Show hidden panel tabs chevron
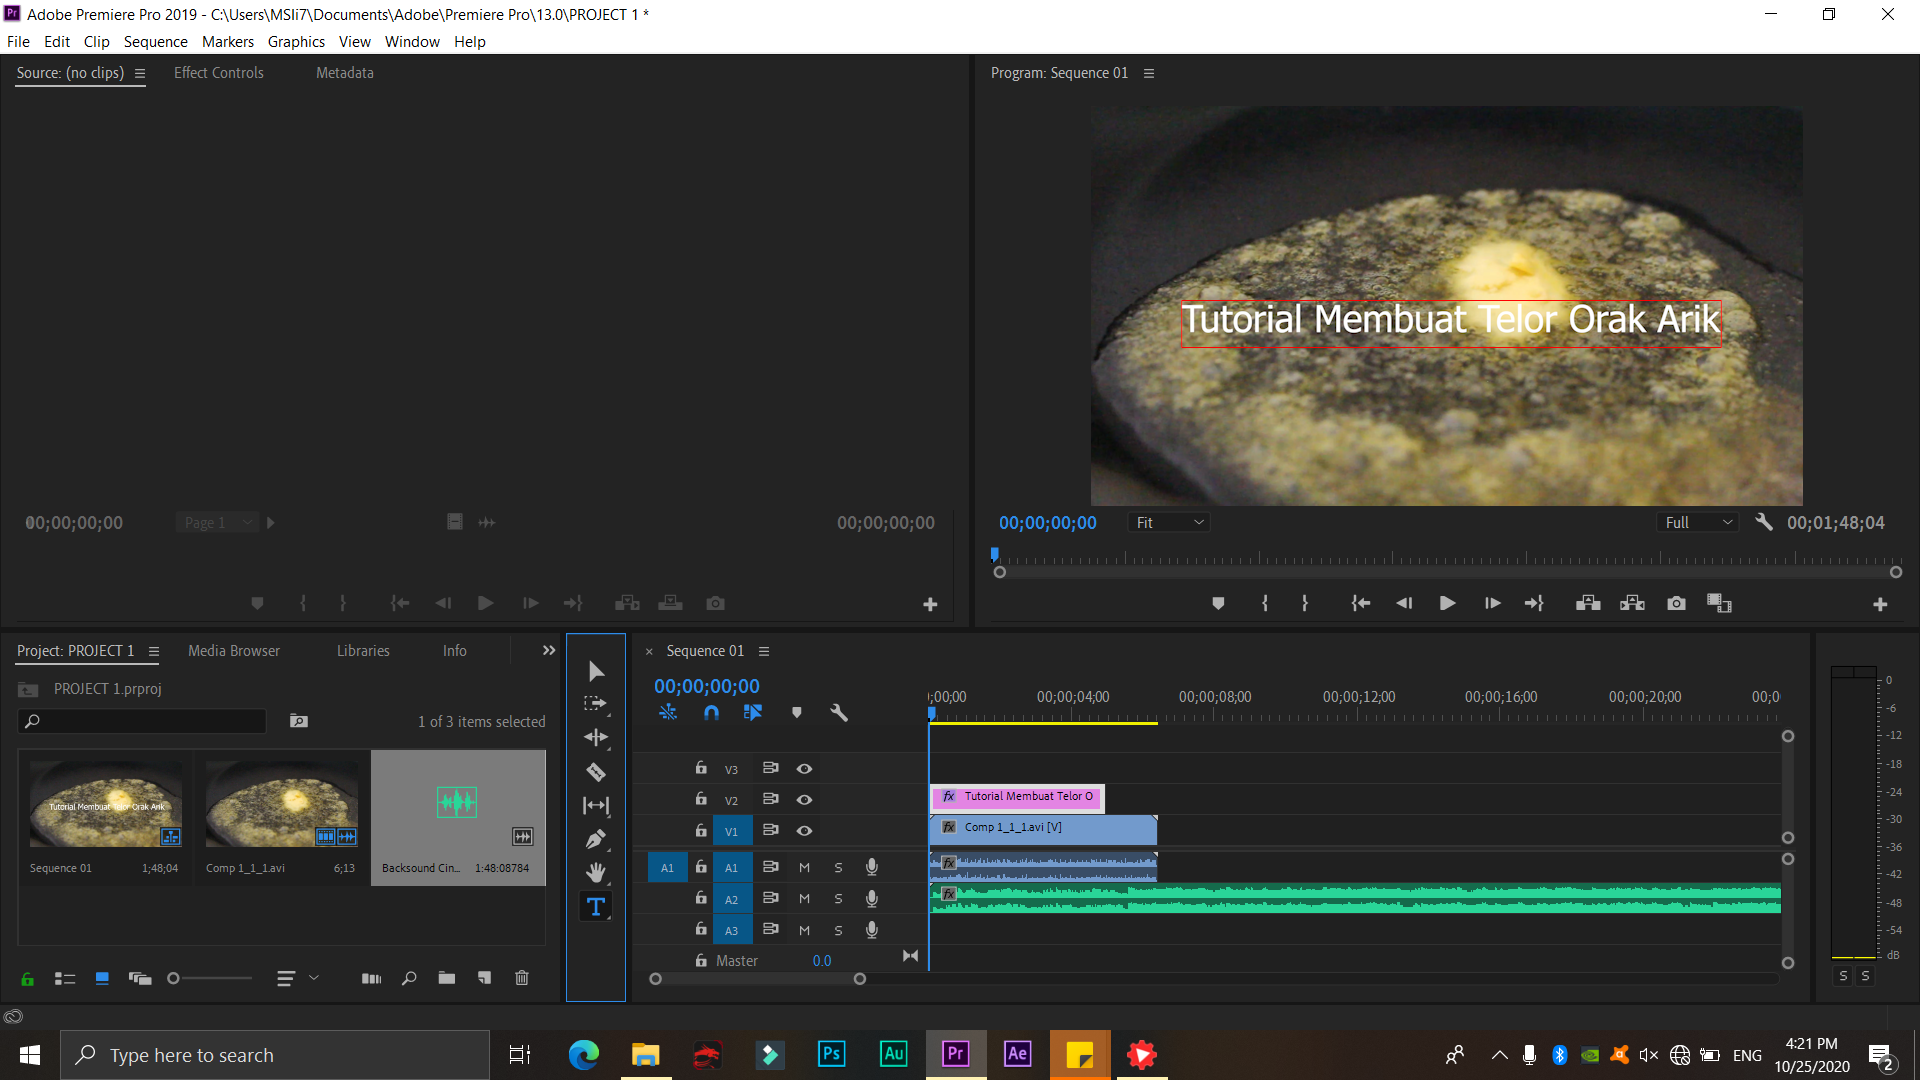1920x1080 pixels. click(x=549, y=650)
